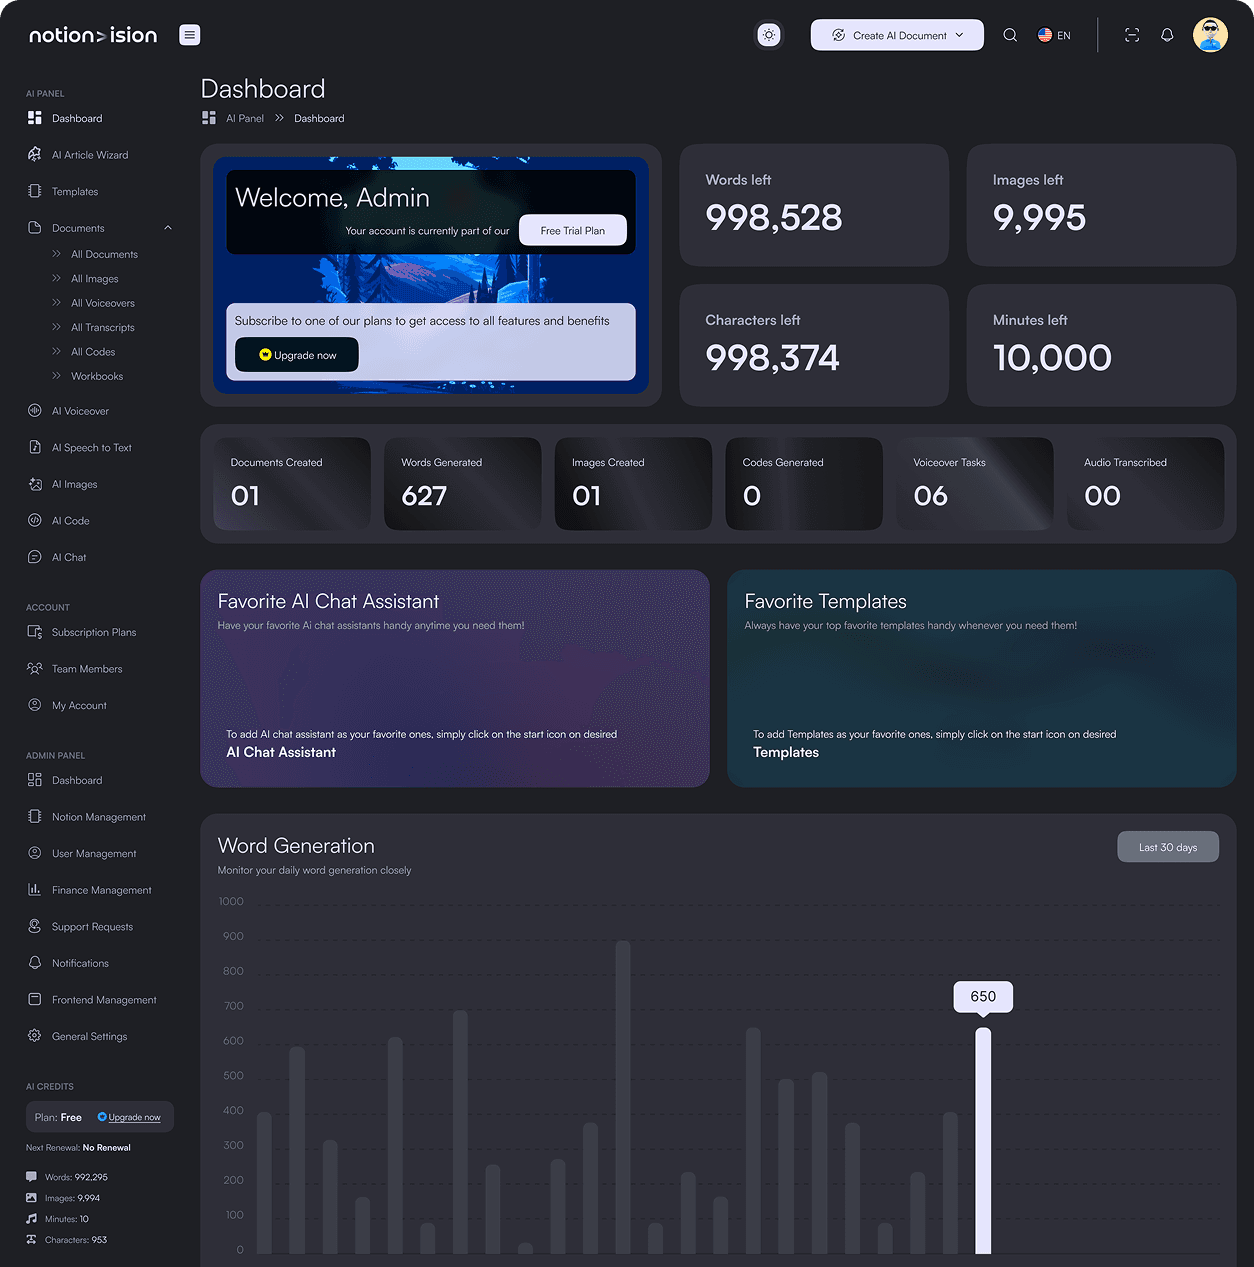Open the All Transcripts menu item
Image resolution: width=1254 pixels, height=1267 pixels.
[102, 328]
